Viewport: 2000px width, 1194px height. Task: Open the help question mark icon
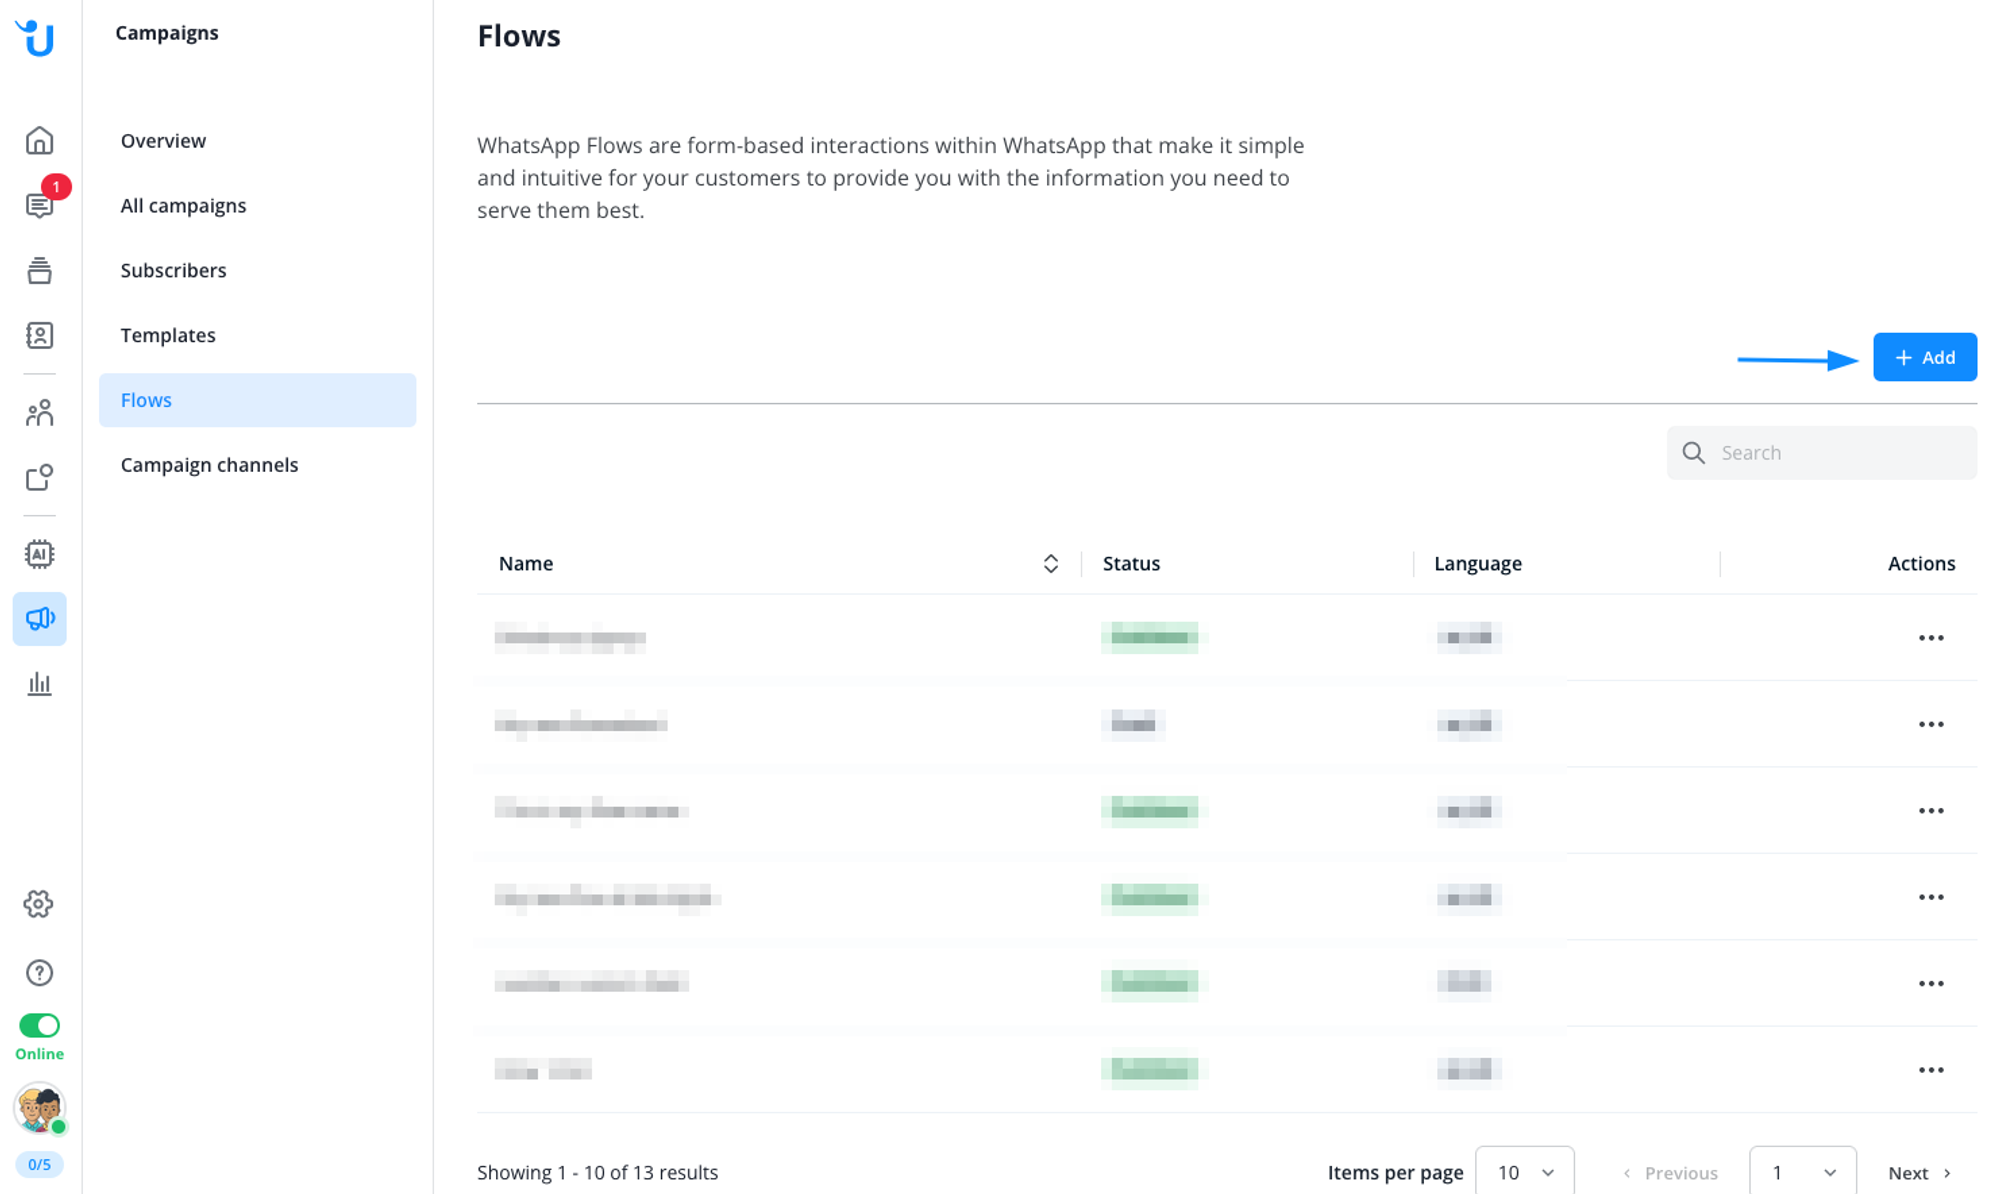(39, 972)
